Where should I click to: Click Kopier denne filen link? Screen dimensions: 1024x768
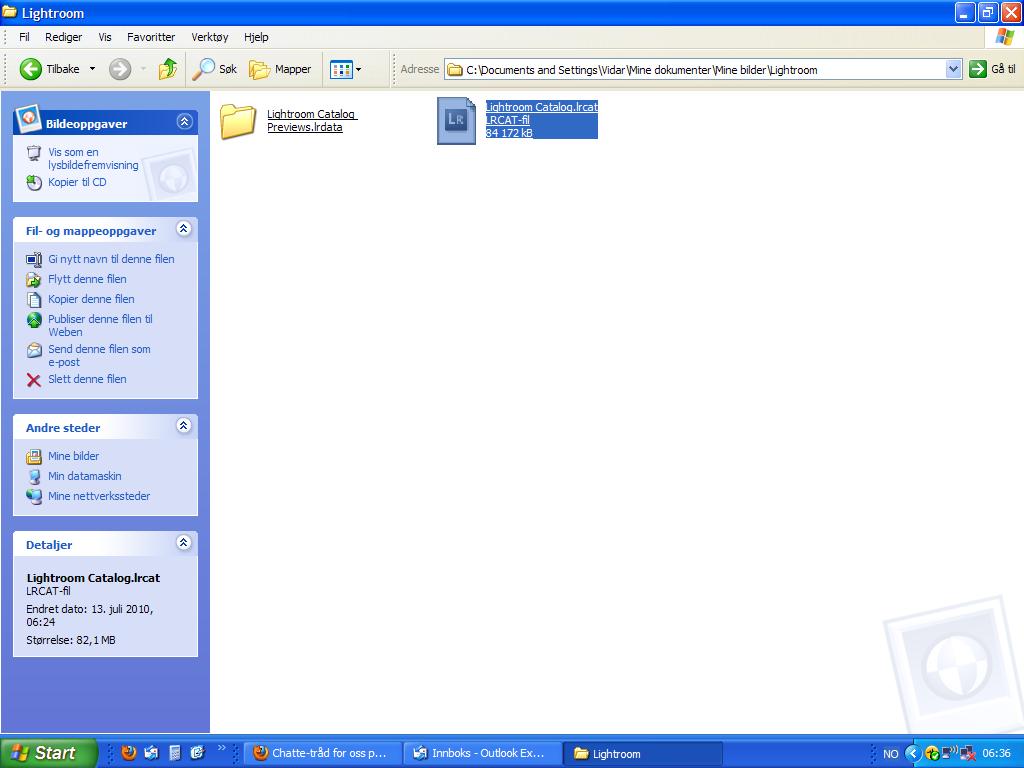91,299
